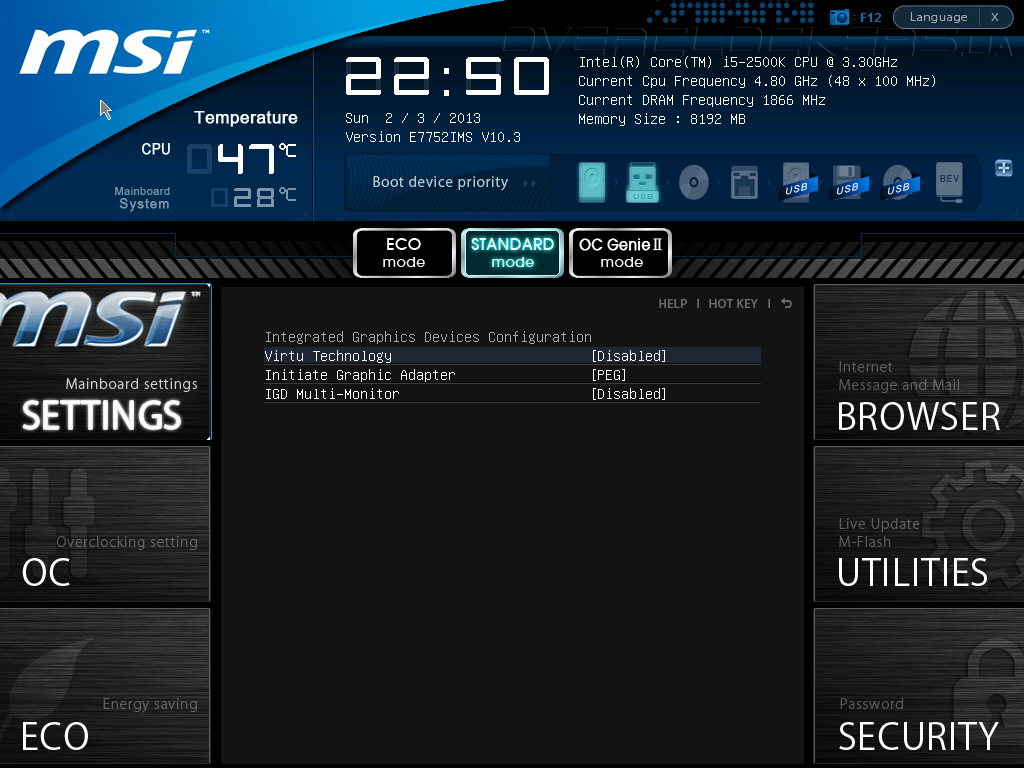Image resolution: width=1024 pixels, height=768 pixels.
Task: Select the BEV network boot device icon
Action: click(949, 182)
